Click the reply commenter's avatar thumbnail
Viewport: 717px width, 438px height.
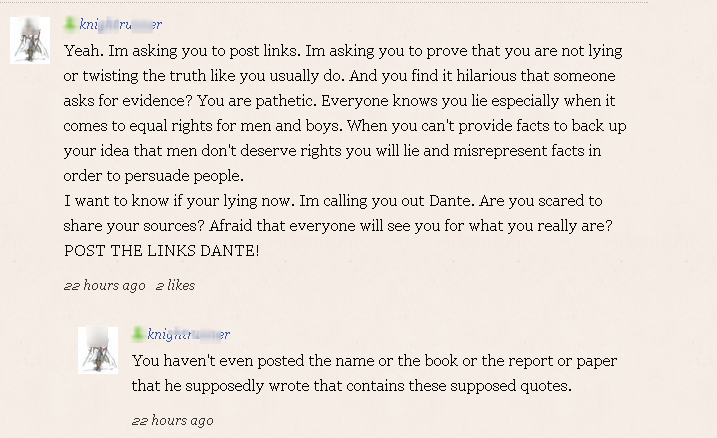pyautogui.click(x=98, y=350)
